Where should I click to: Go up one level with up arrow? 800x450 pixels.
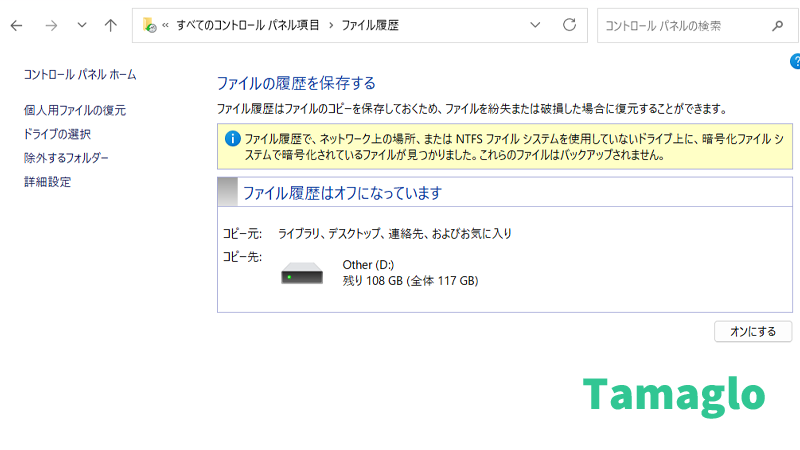click(111, 26)
